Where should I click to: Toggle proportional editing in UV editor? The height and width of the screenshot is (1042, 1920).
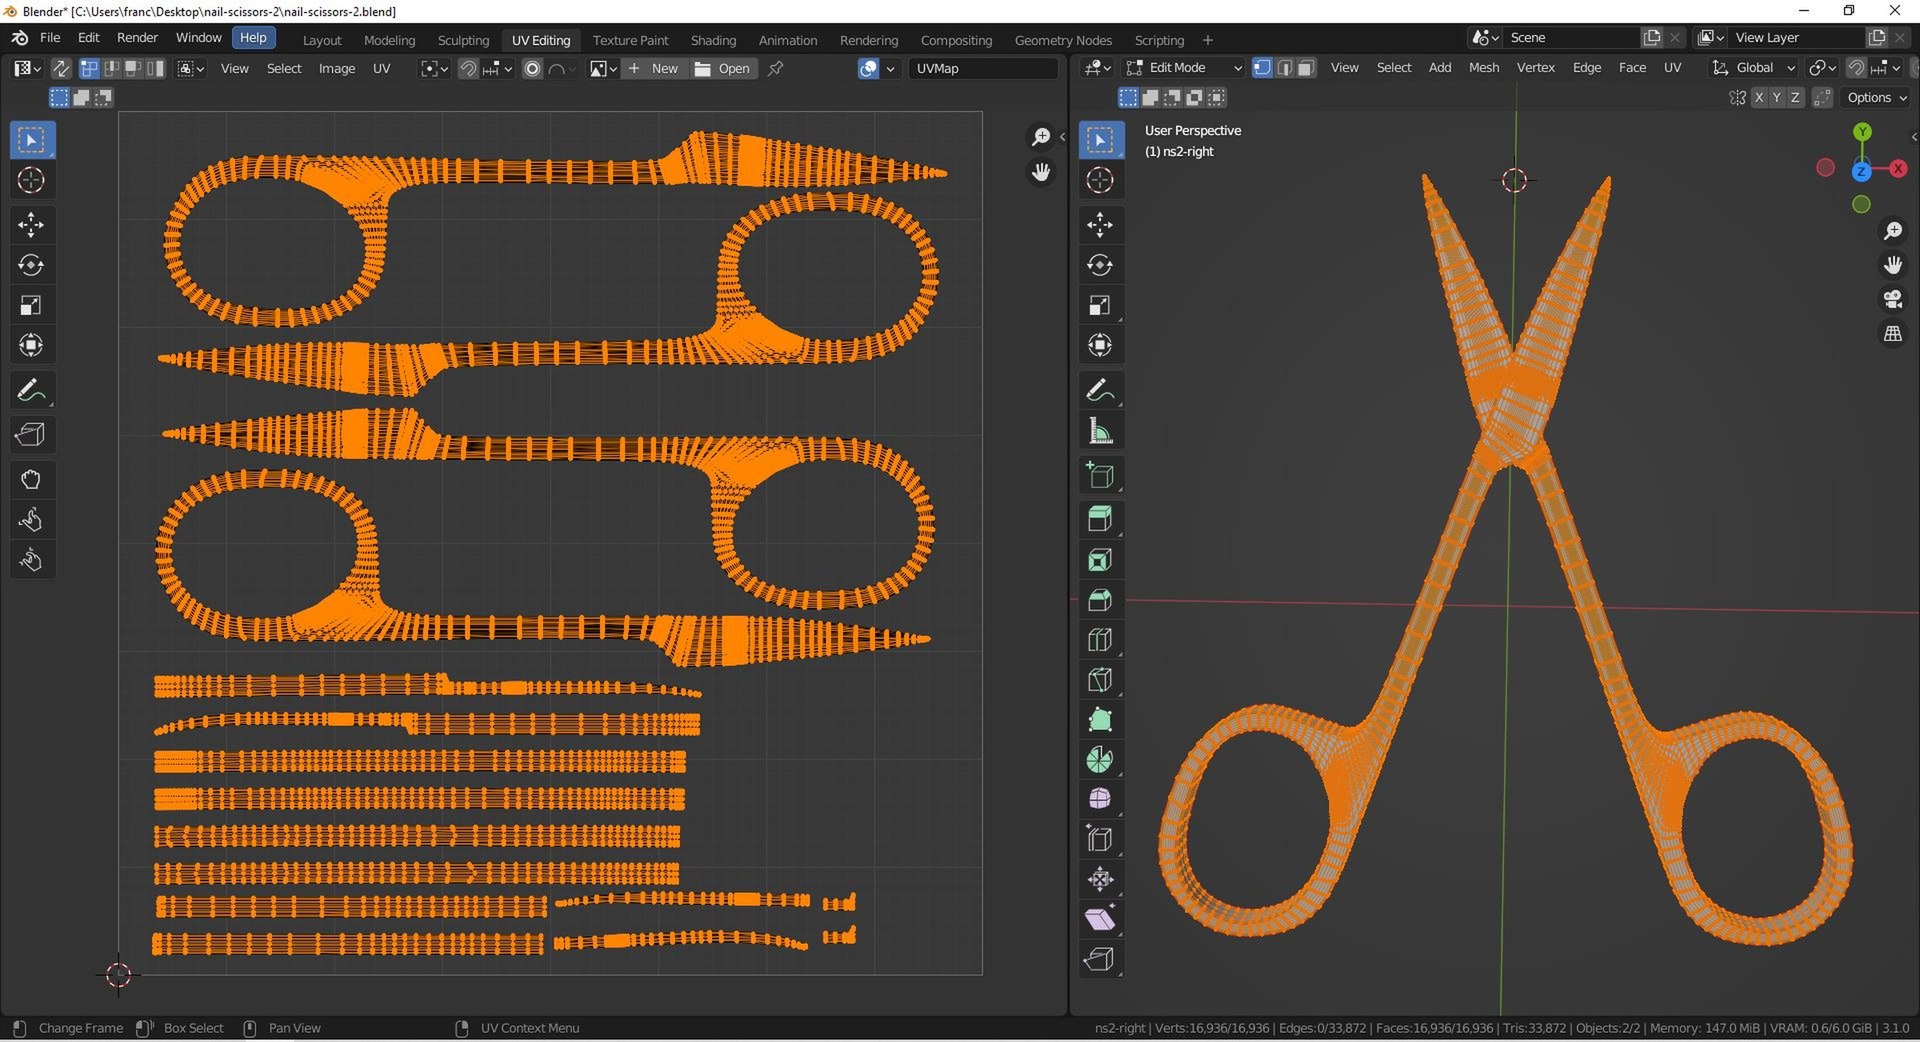coord(532,69)
